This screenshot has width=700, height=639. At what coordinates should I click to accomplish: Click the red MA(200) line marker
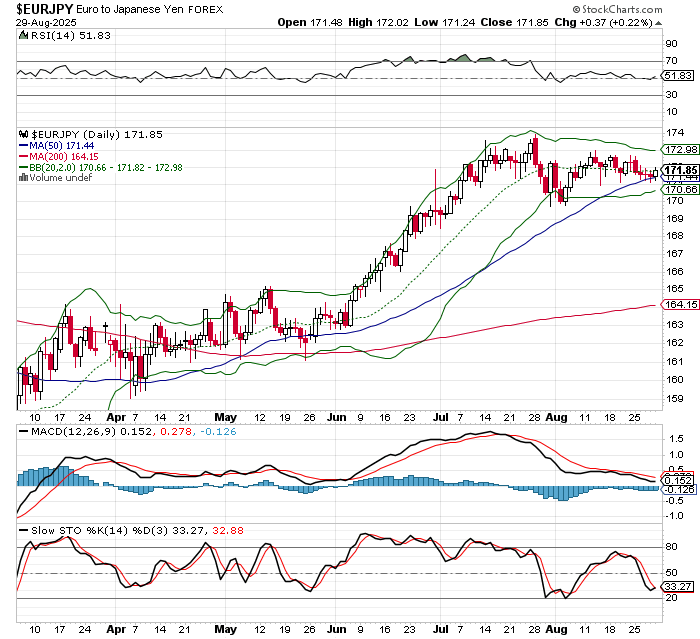coord(25,156)
